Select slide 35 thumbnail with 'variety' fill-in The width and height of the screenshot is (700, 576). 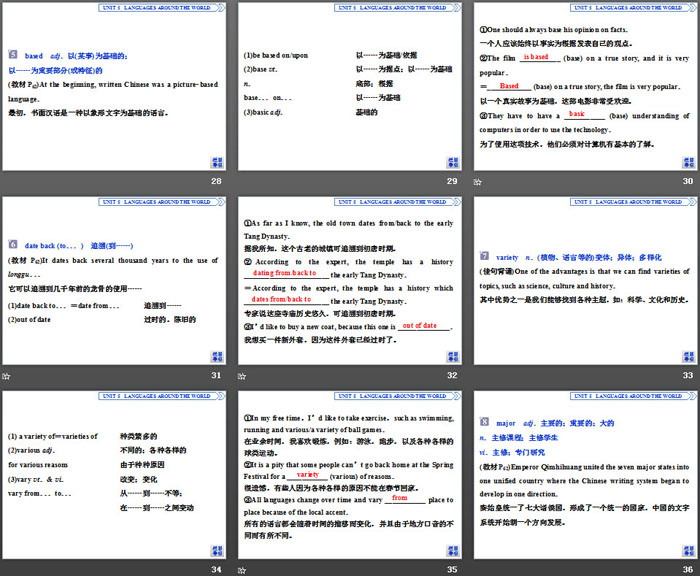pyautogui.click(x=350, y=475)
